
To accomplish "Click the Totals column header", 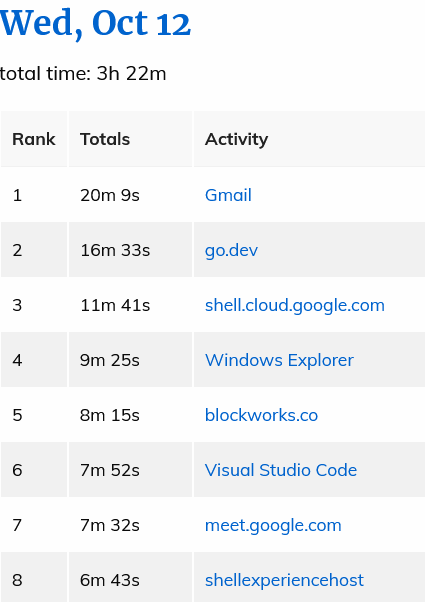I will coord(131,139).
